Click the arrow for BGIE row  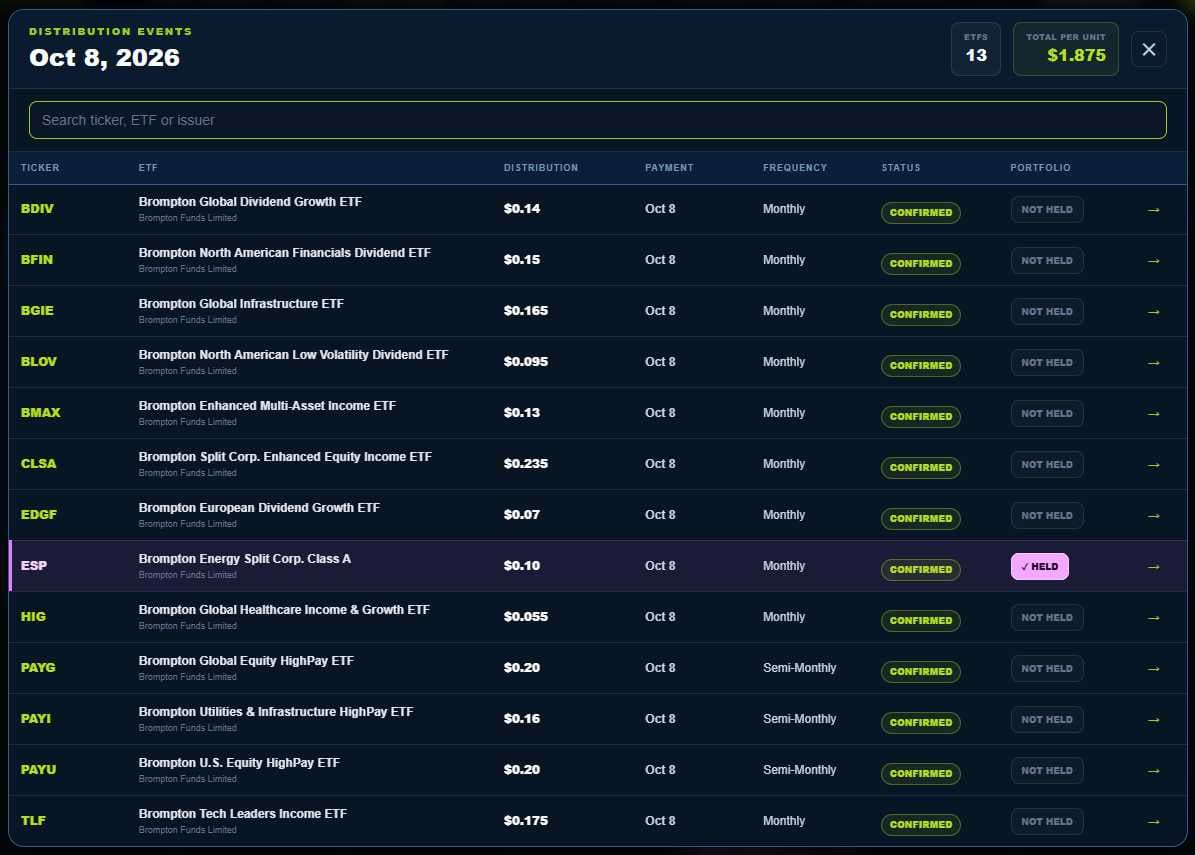[1153, 312]
